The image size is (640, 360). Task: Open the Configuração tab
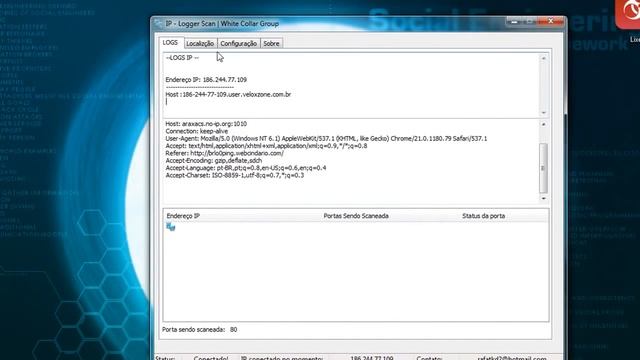(x=238, y=44)
